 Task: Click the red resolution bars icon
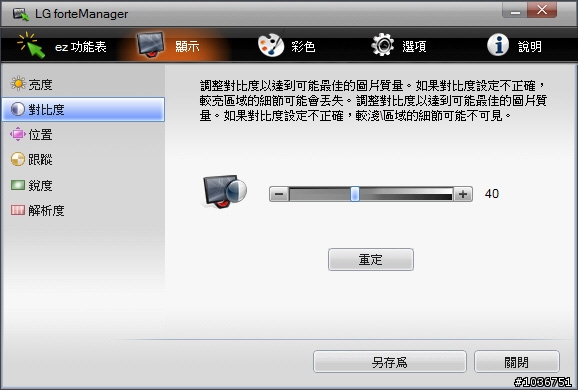pos(18,210)
